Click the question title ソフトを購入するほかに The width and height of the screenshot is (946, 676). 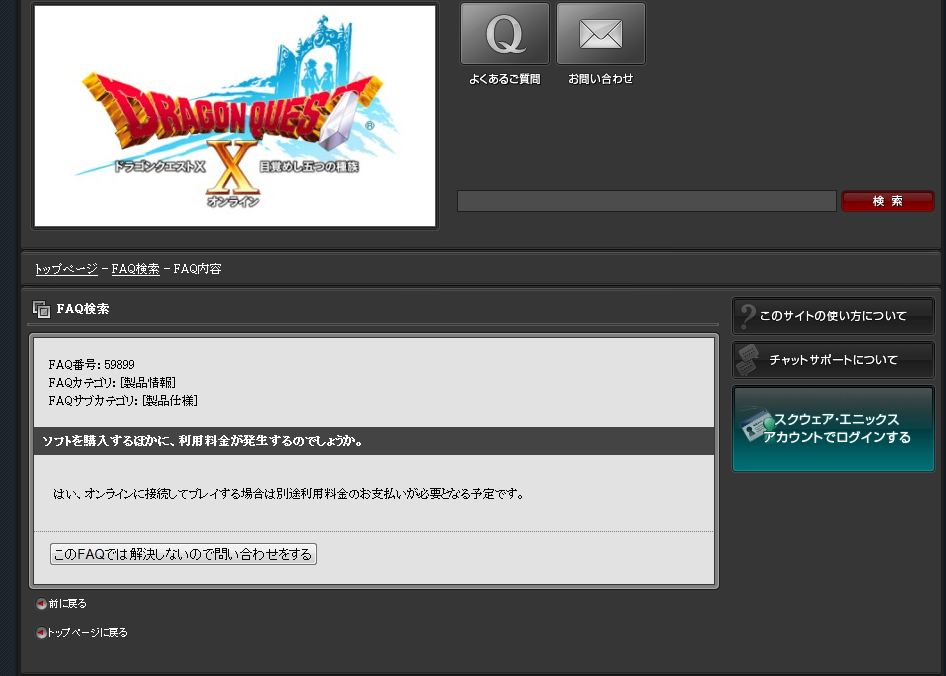tap(203, 441)
